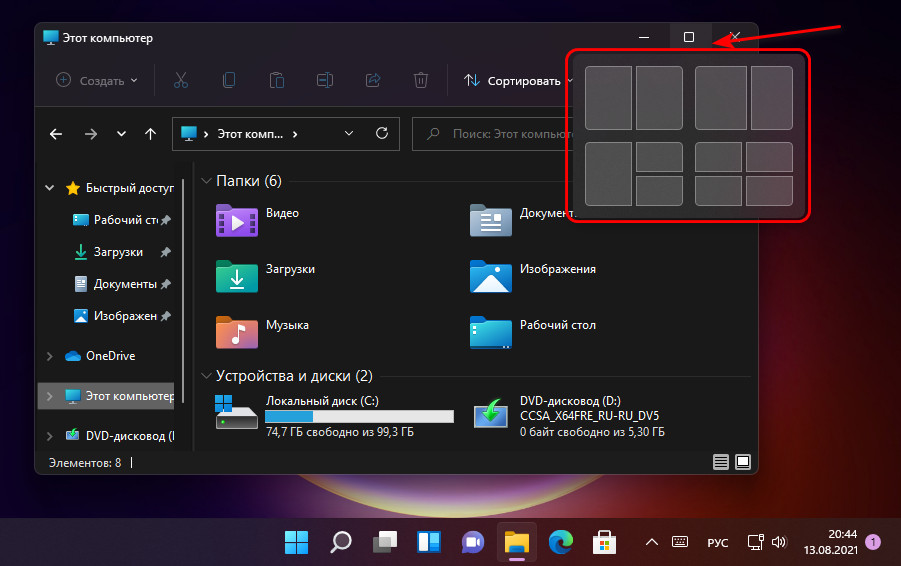Image resolution: width=901 pixels, height=566 pixels.
Task: Open Создать dropdown menu
Action: click(97, 80)
